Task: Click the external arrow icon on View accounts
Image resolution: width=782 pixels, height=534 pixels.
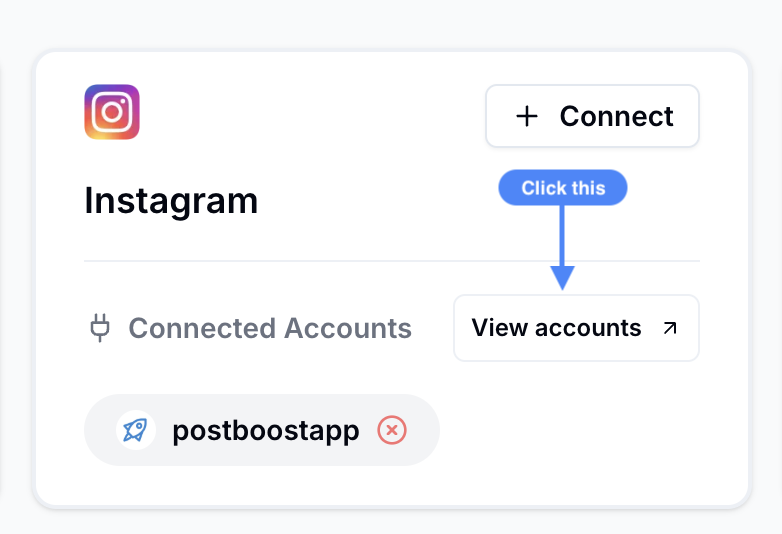Action: pos(670,328)
